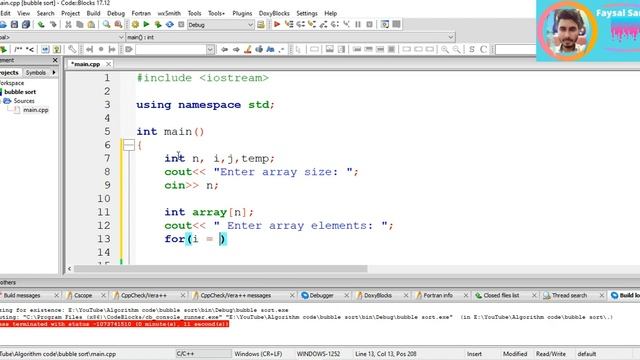Select the *main.cpp editor tab
This screenshot has width=640, height=360.
coord(85,64)
